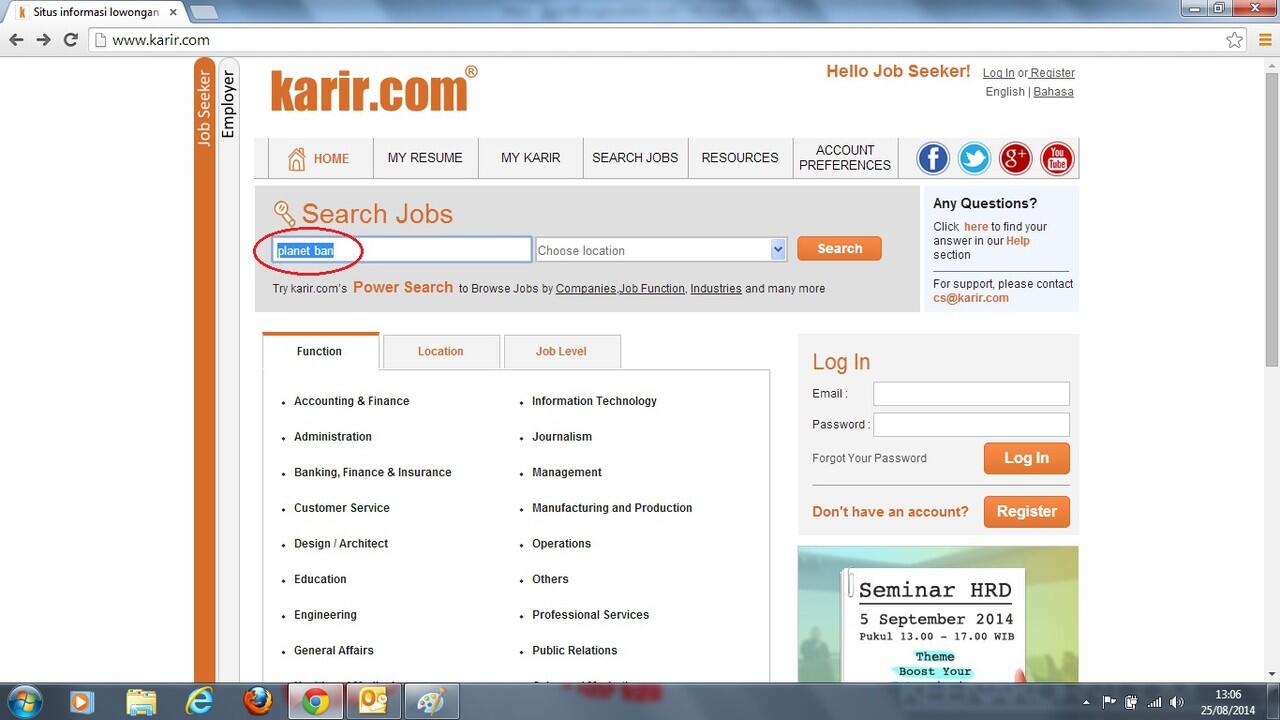Open a new browser tab
The height and width of the screenshot is (720, 1280).
pos(204,13)
